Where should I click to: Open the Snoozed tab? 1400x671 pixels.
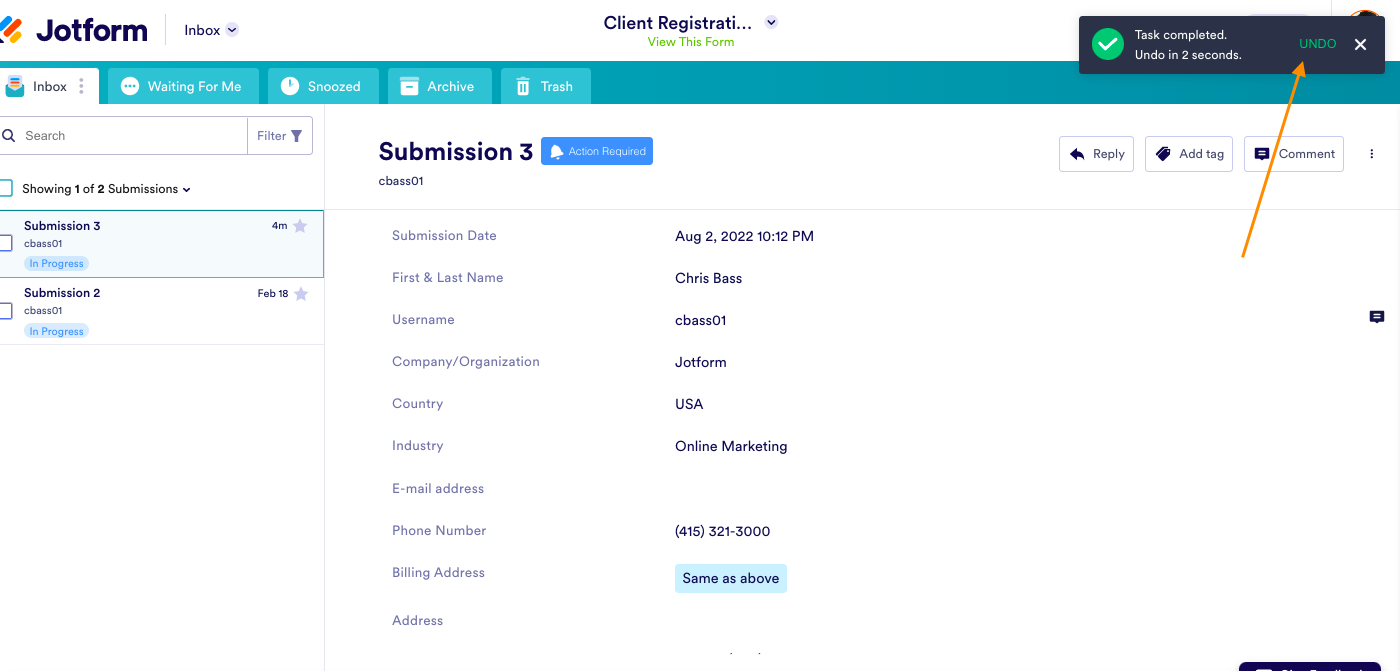point(321,87)
